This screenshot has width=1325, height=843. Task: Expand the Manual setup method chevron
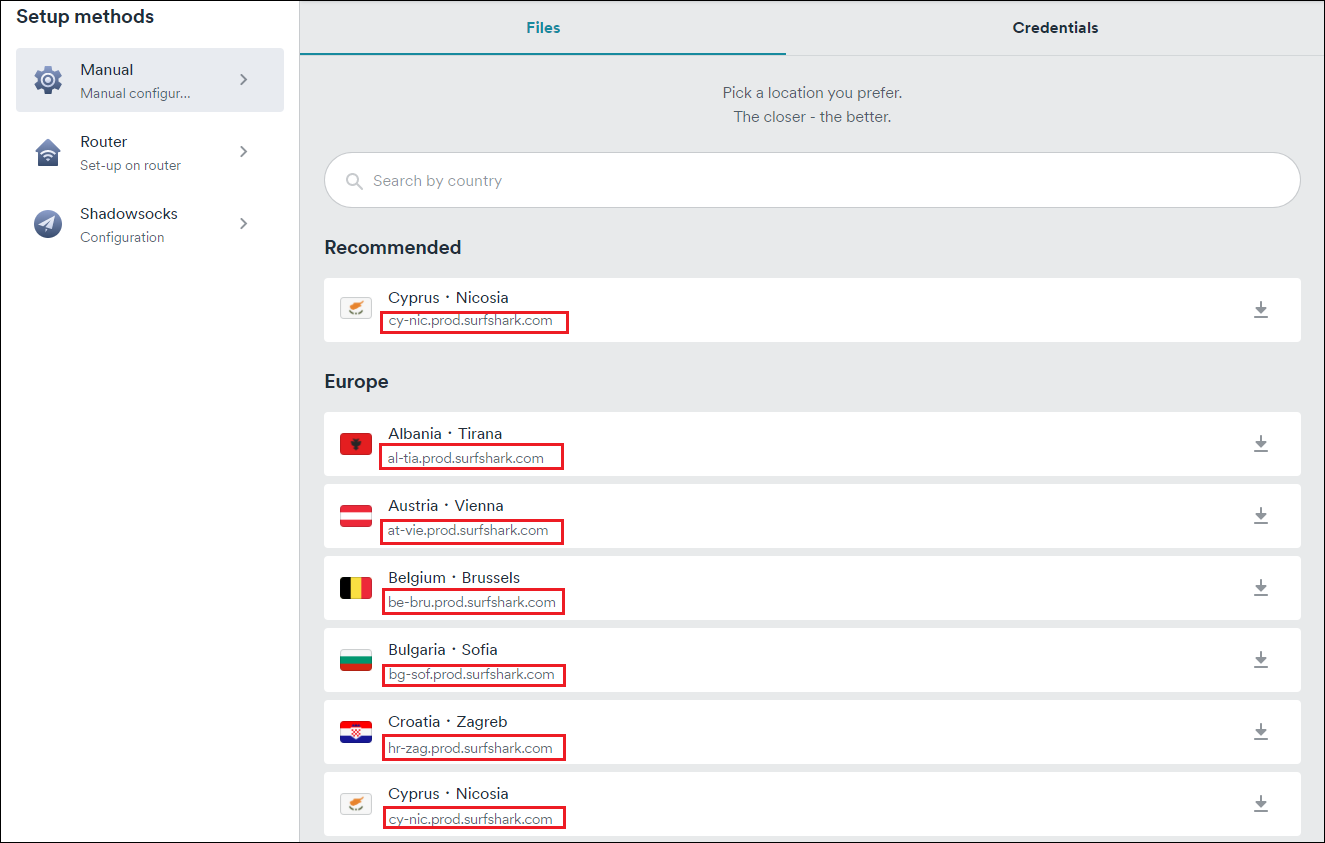[x=244, y=80]
